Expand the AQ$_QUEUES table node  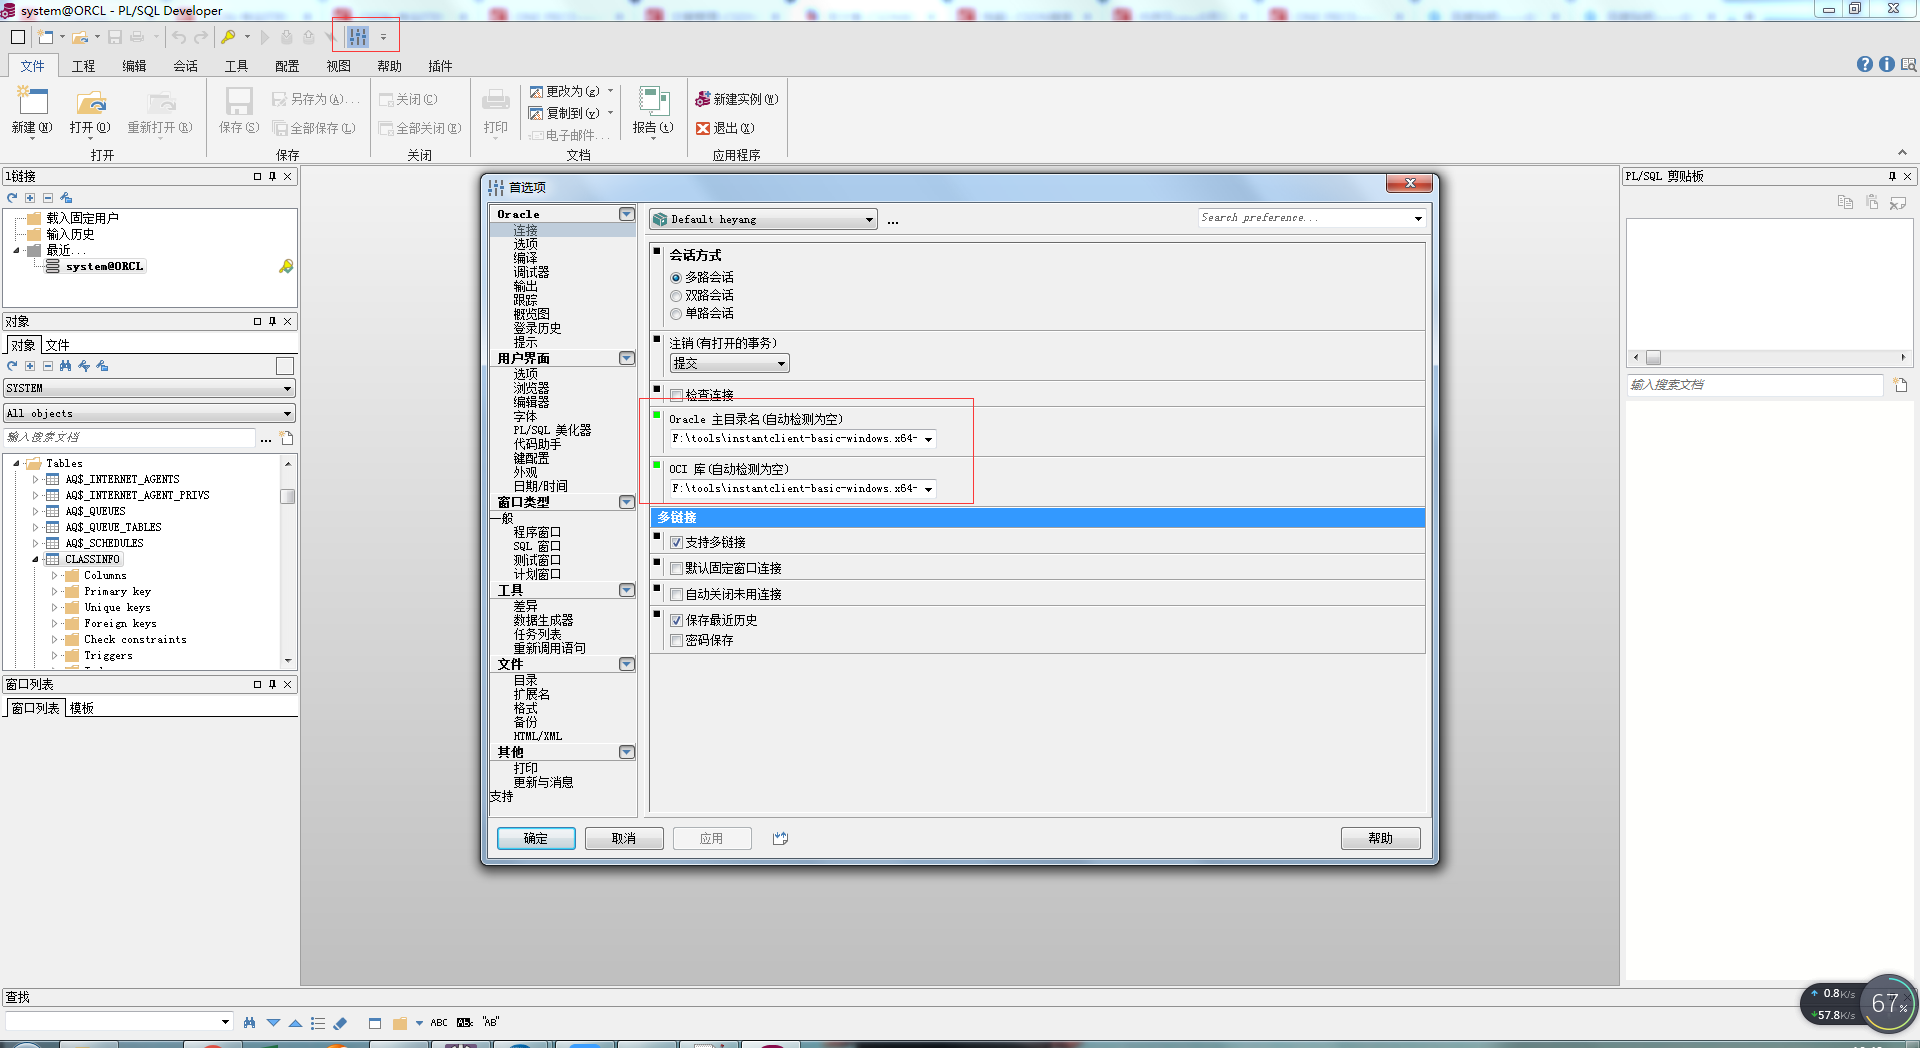(35, 511)
